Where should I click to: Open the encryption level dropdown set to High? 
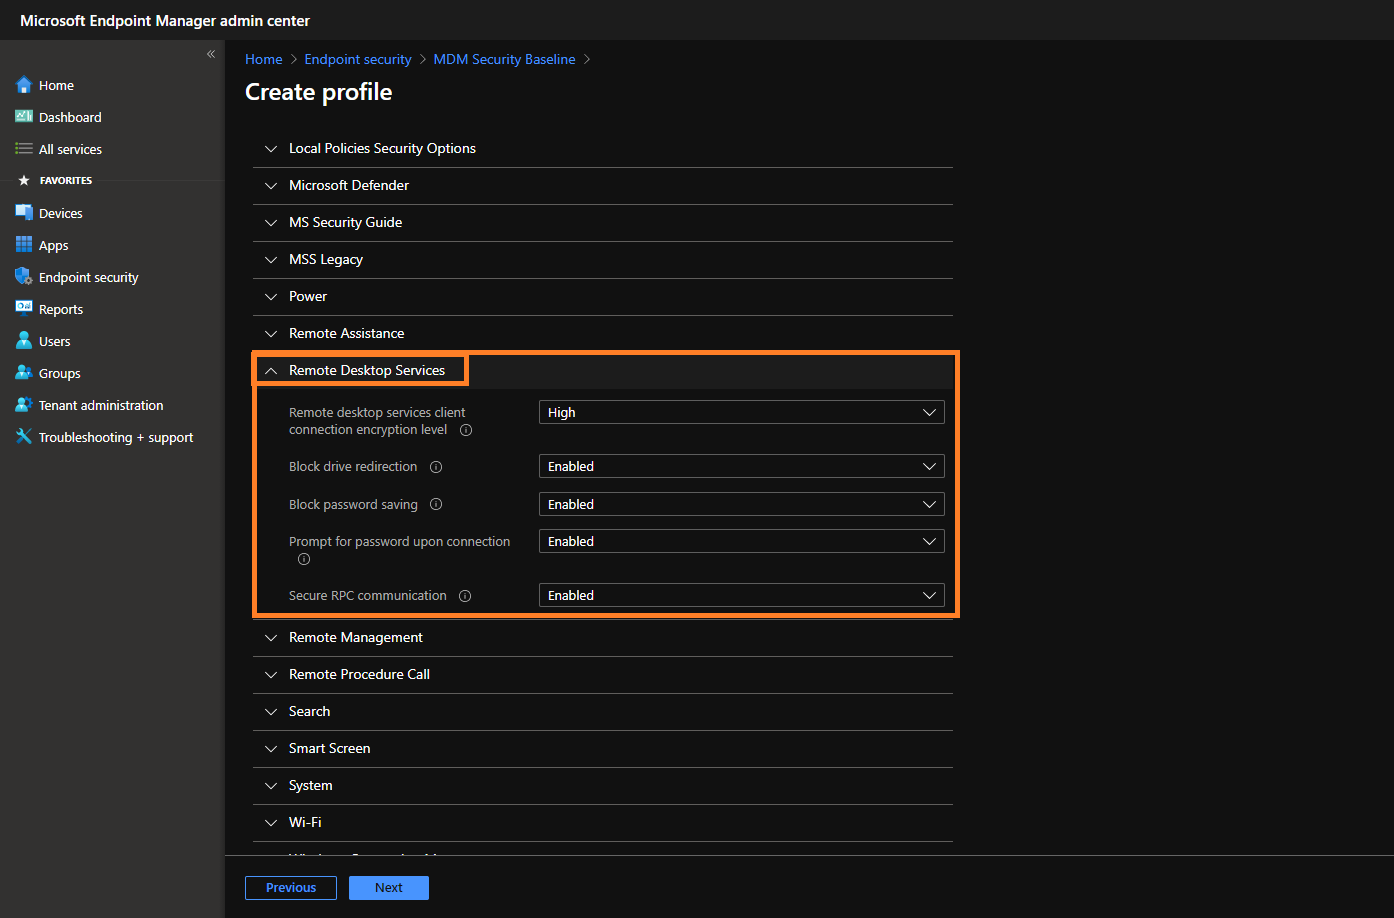pyautogui.click(x=741, y=412)
